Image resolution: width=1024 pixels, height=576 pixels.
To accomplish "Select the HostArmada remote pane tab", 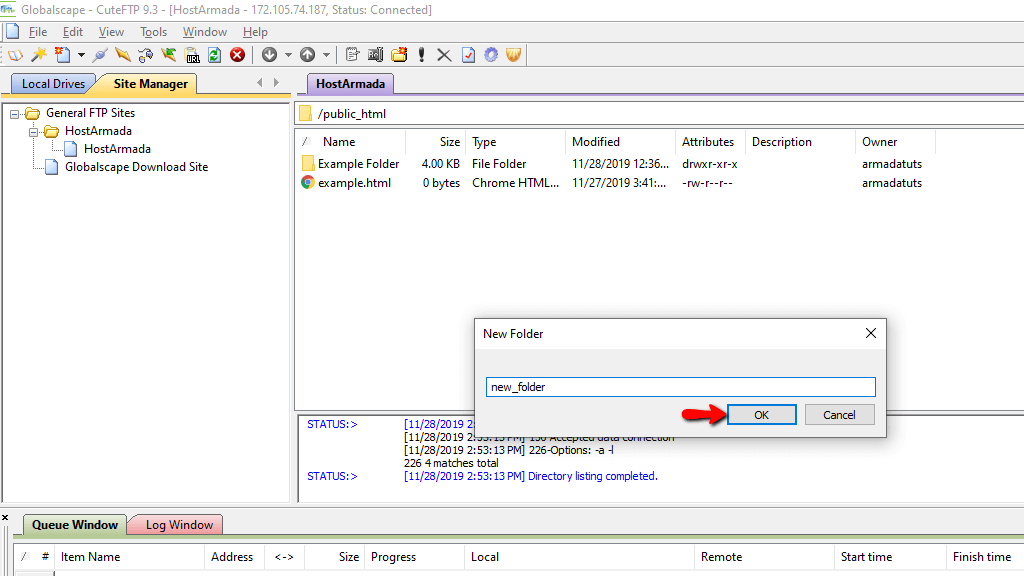I will (x=350, y=84).
